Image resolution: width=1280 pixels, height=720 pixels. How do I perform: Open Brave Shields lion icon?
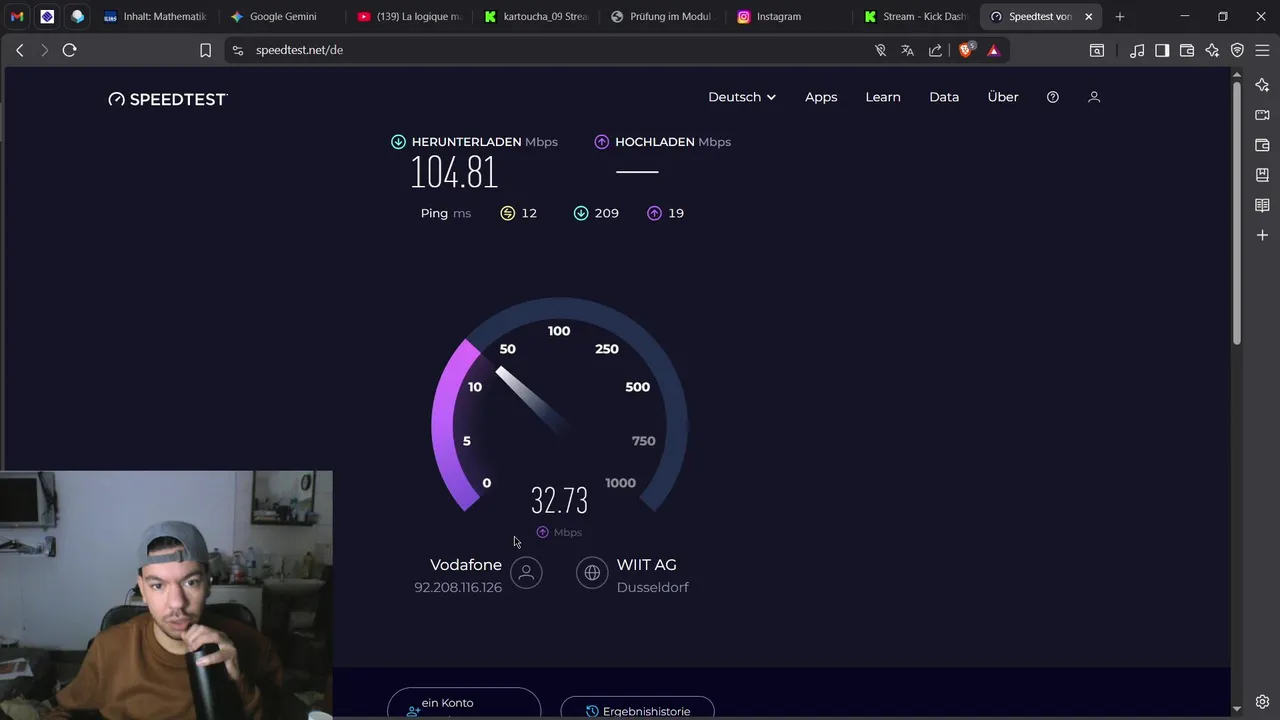point(966,50)
